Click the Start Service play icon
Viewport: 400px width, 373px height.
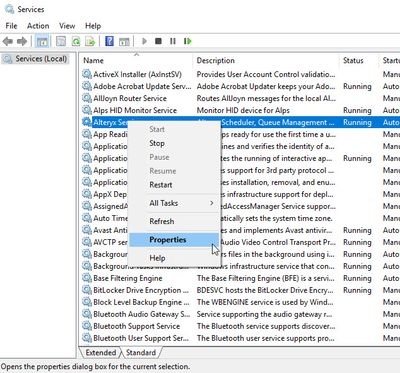[144, 41]
